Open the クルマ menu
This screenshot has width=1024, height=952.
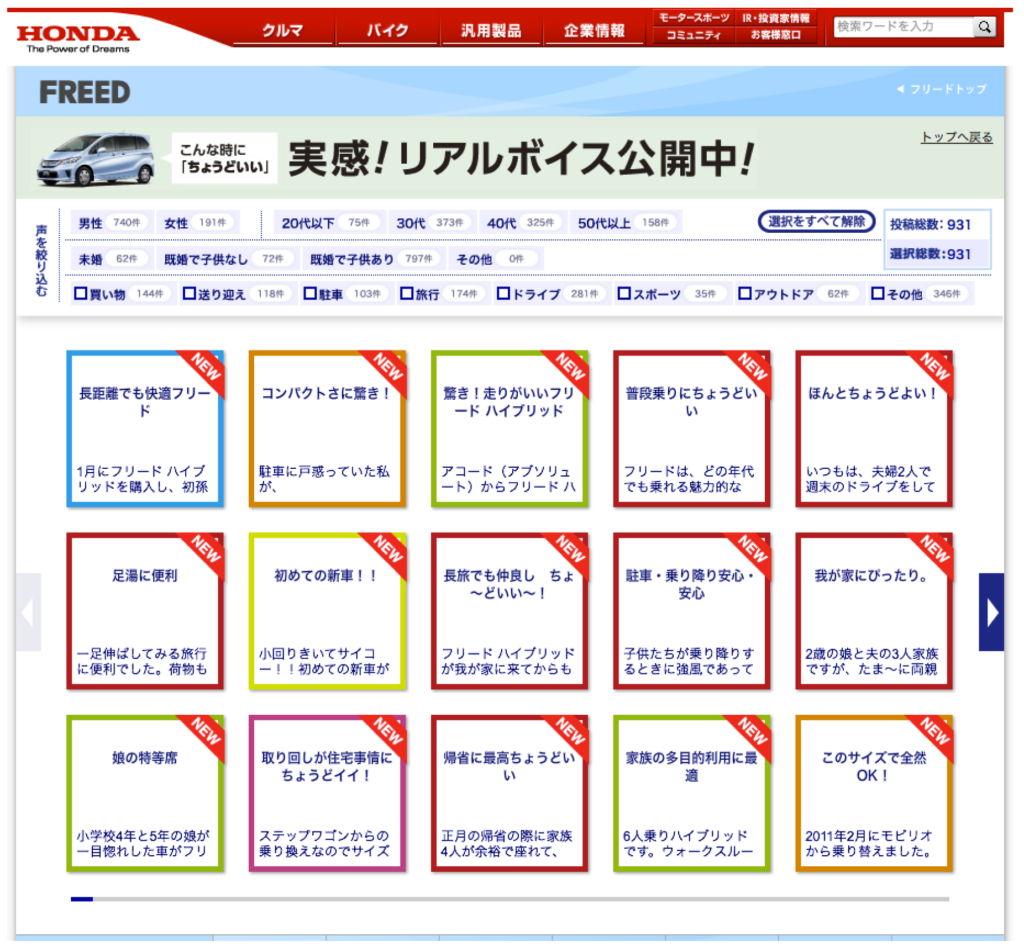tap(283, 31)
